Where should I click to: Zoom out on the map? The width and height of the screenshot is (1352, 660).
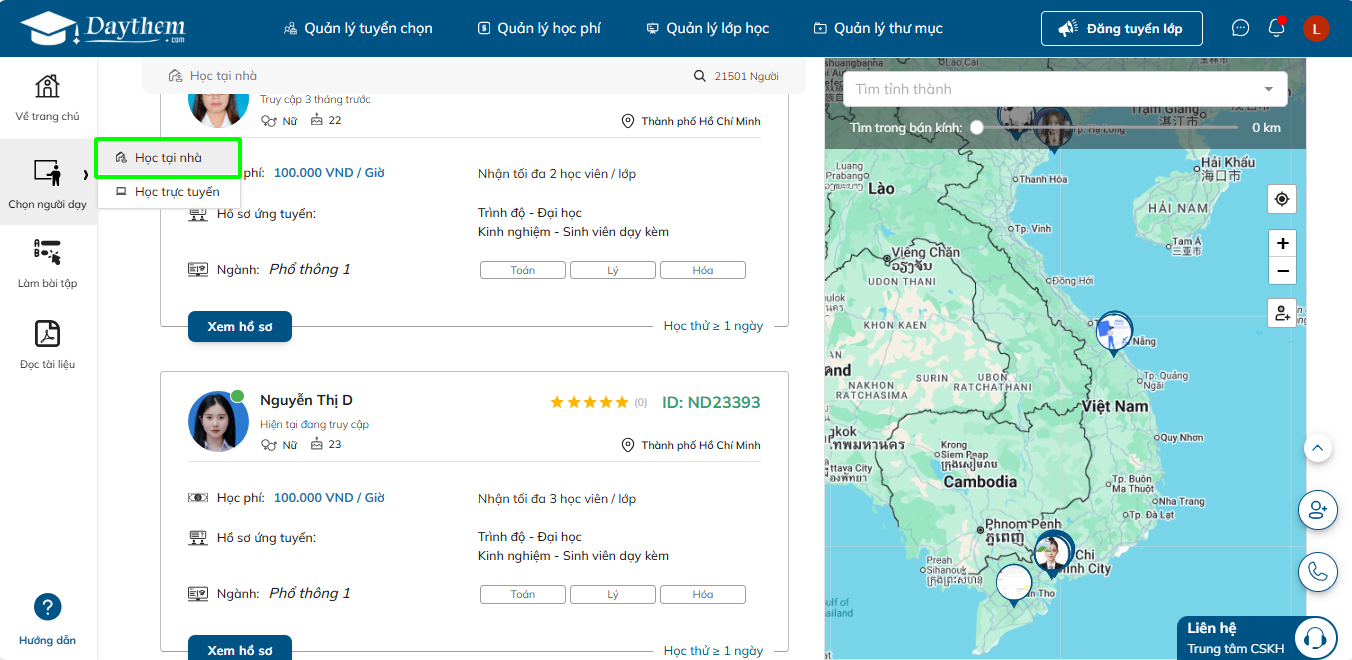pyautogui.click(x=1281, y=271)
